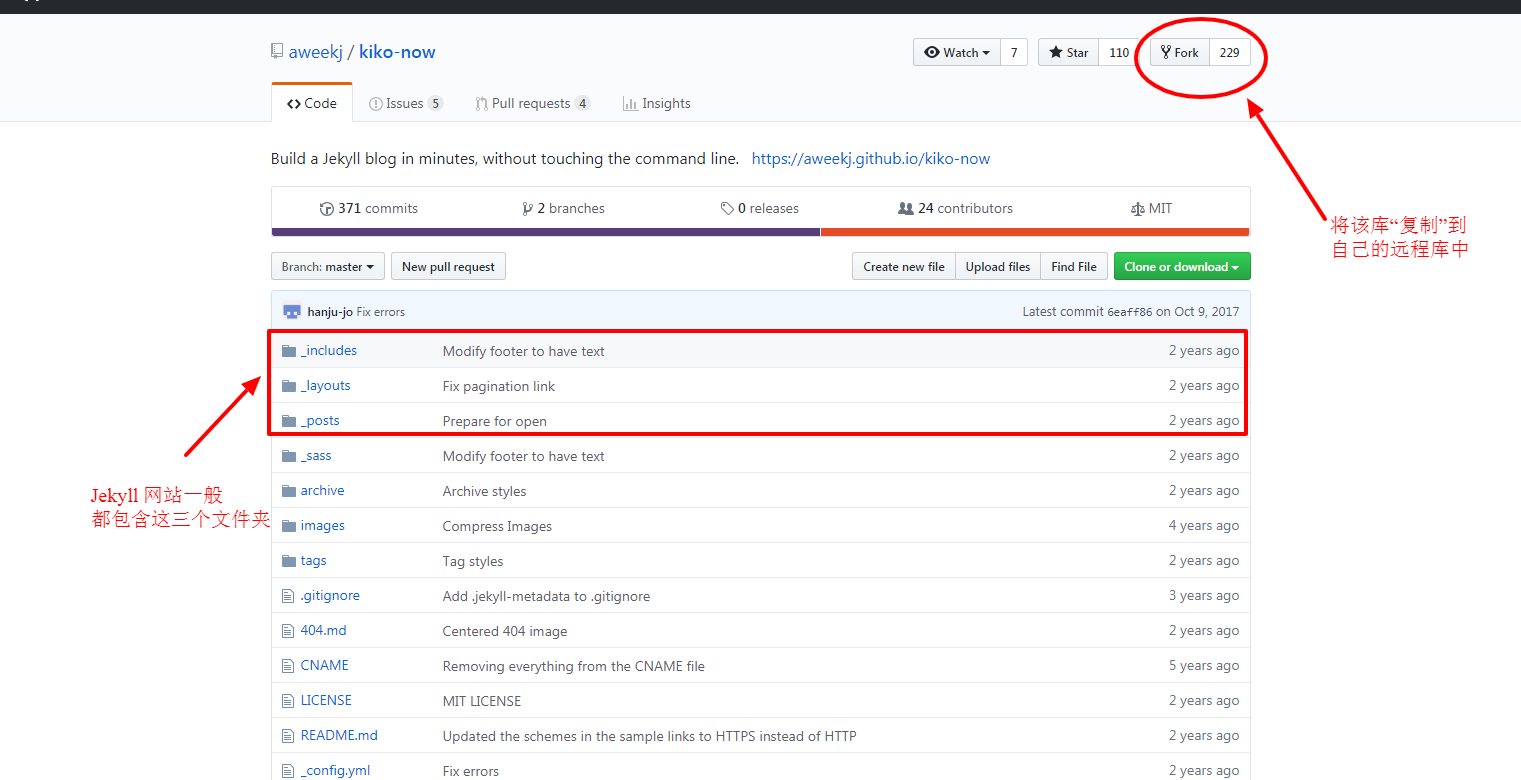Switch to the Code tab

312,104
